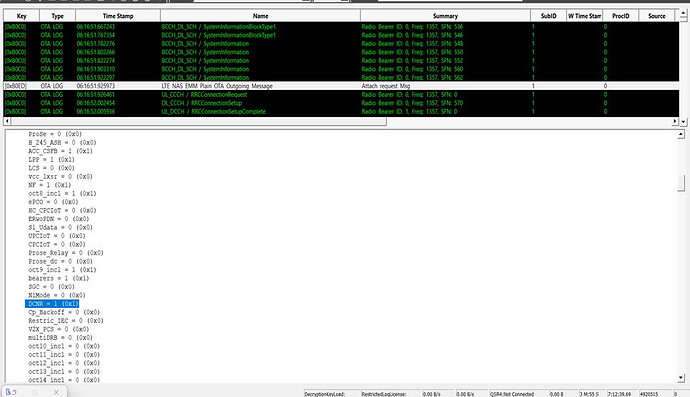Select the SystemInformationBlockType1 row with SFN 546
This screenshot has height=397, width=690.
click(x=341, y=35)
